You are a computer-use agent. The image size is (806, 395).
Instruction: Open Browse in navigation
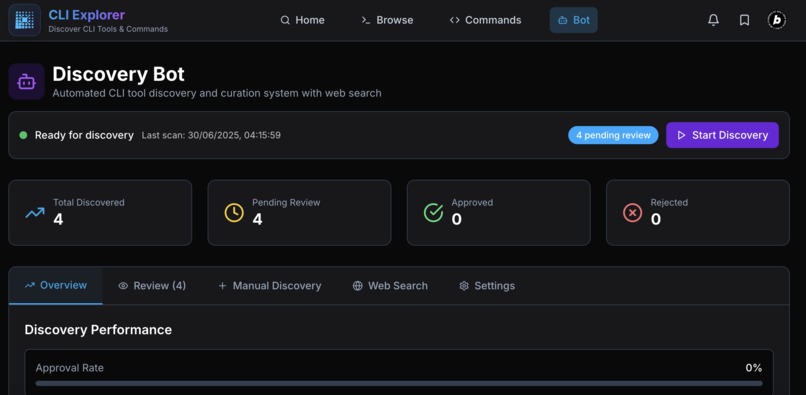tap(388, 20)
